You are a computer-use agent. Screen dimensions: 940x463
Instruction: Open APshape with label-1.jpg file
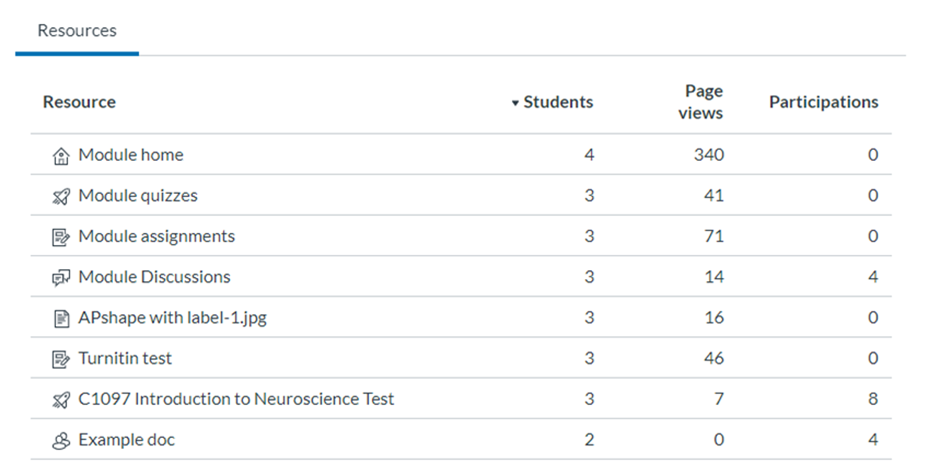(172, 317)
